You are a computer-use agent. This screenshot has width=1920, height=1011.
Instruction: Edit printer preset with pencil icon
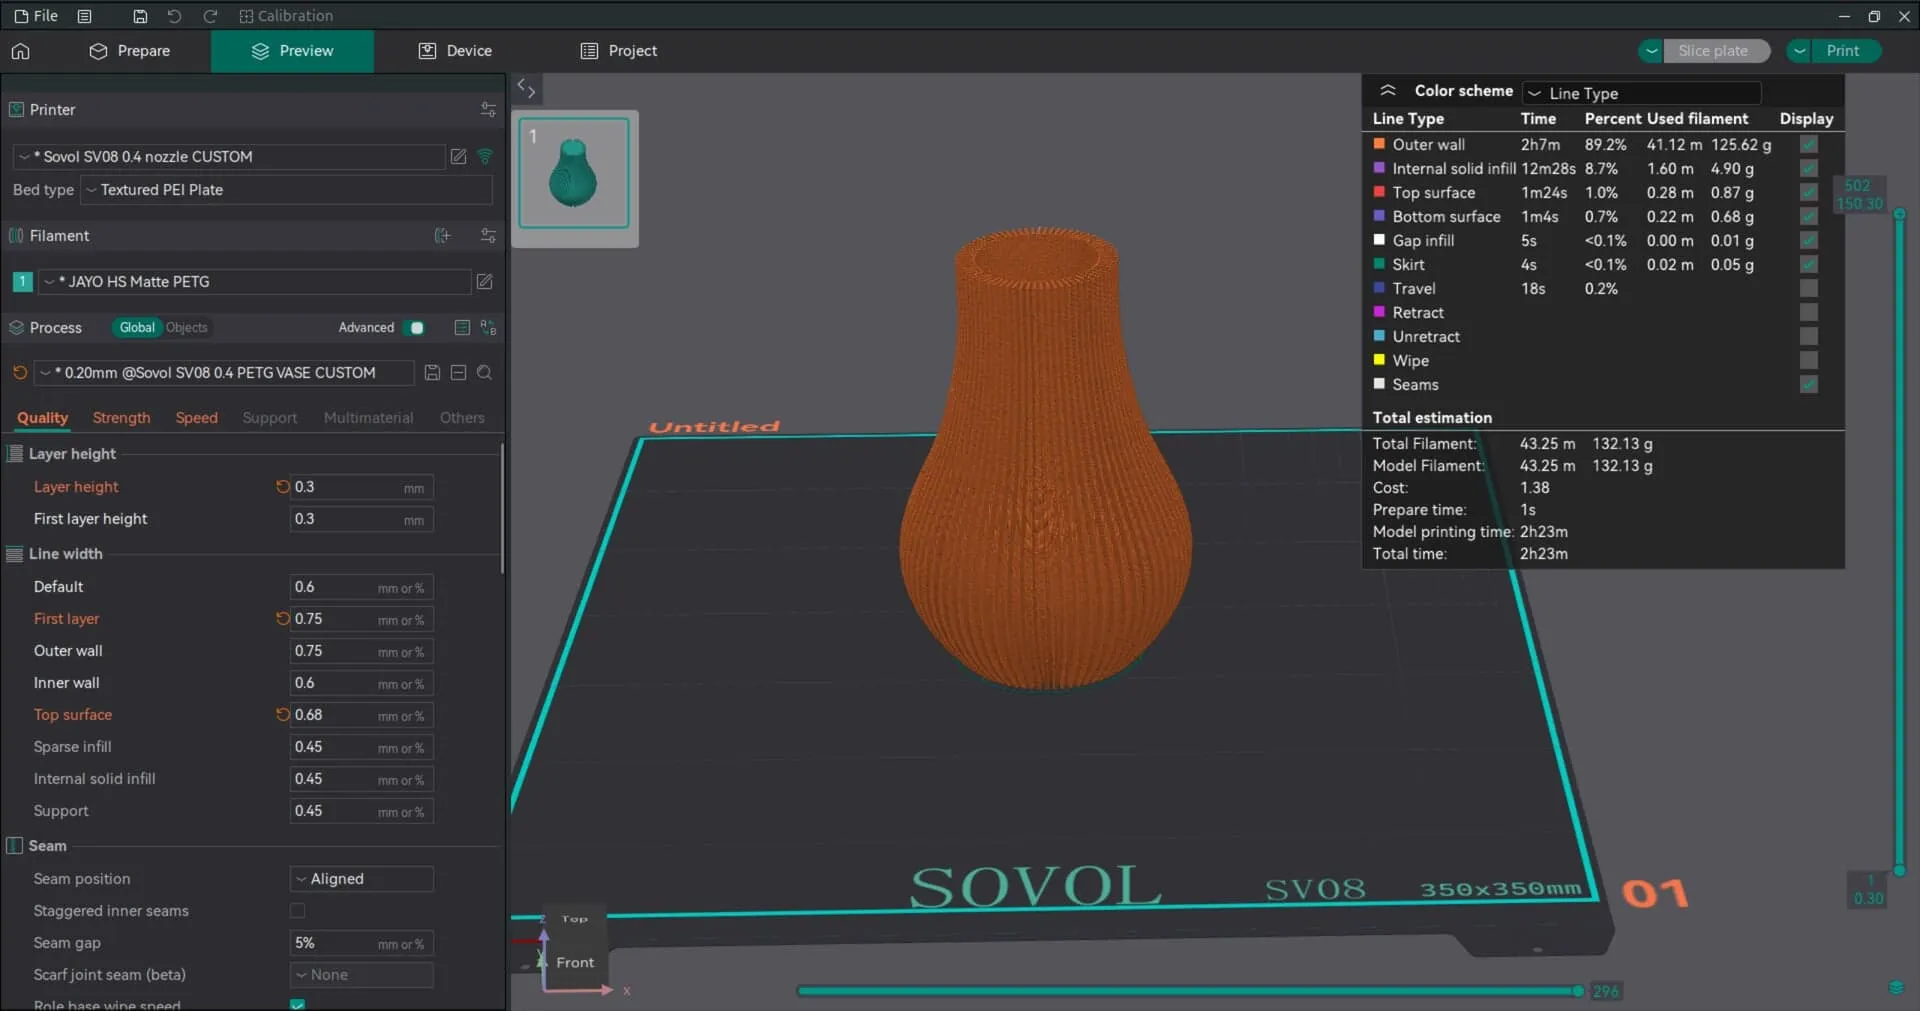[458, 157]
